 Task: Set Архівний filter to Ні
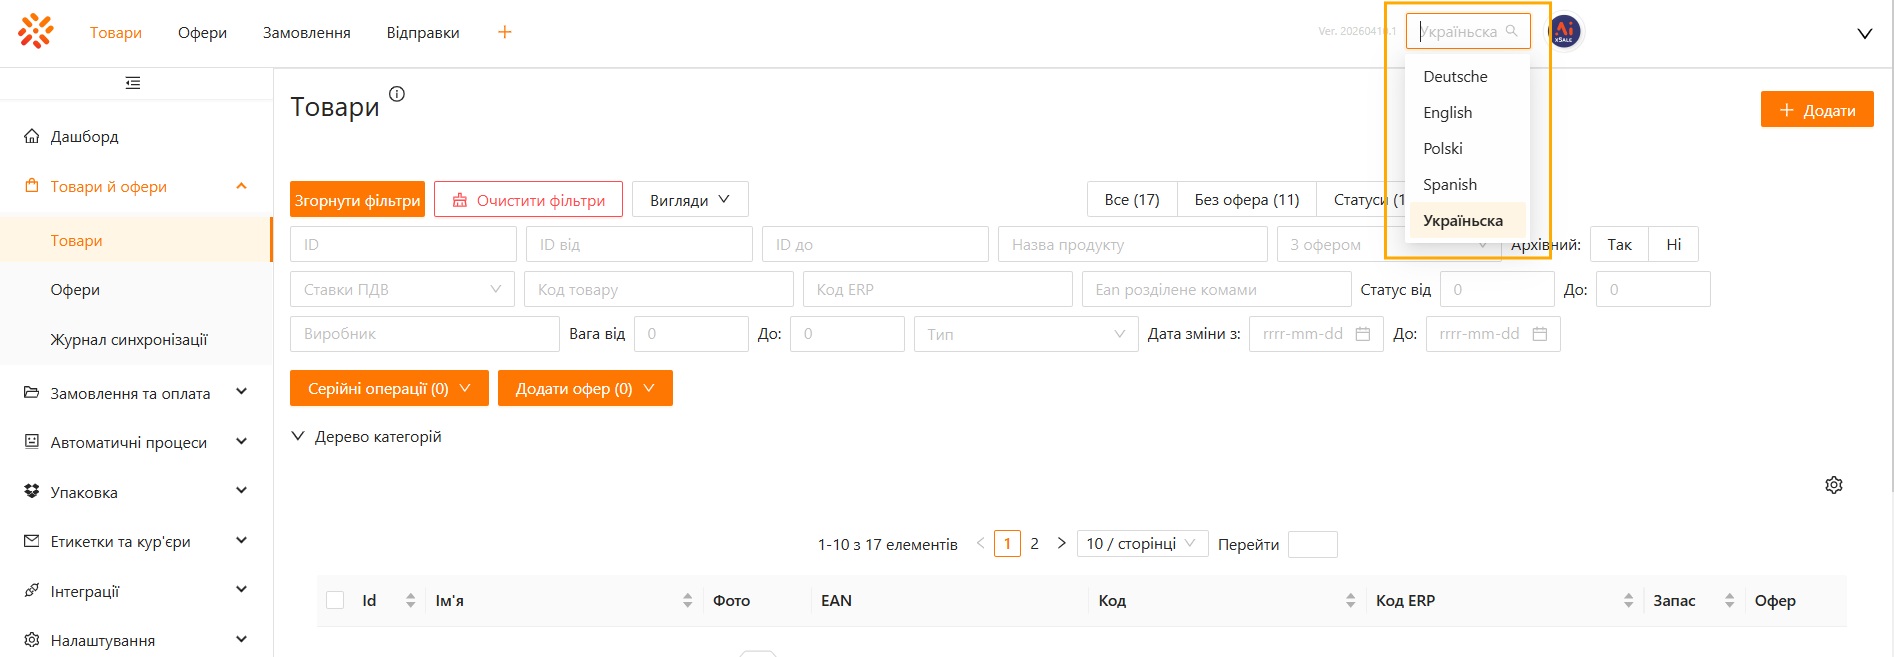1673,244
